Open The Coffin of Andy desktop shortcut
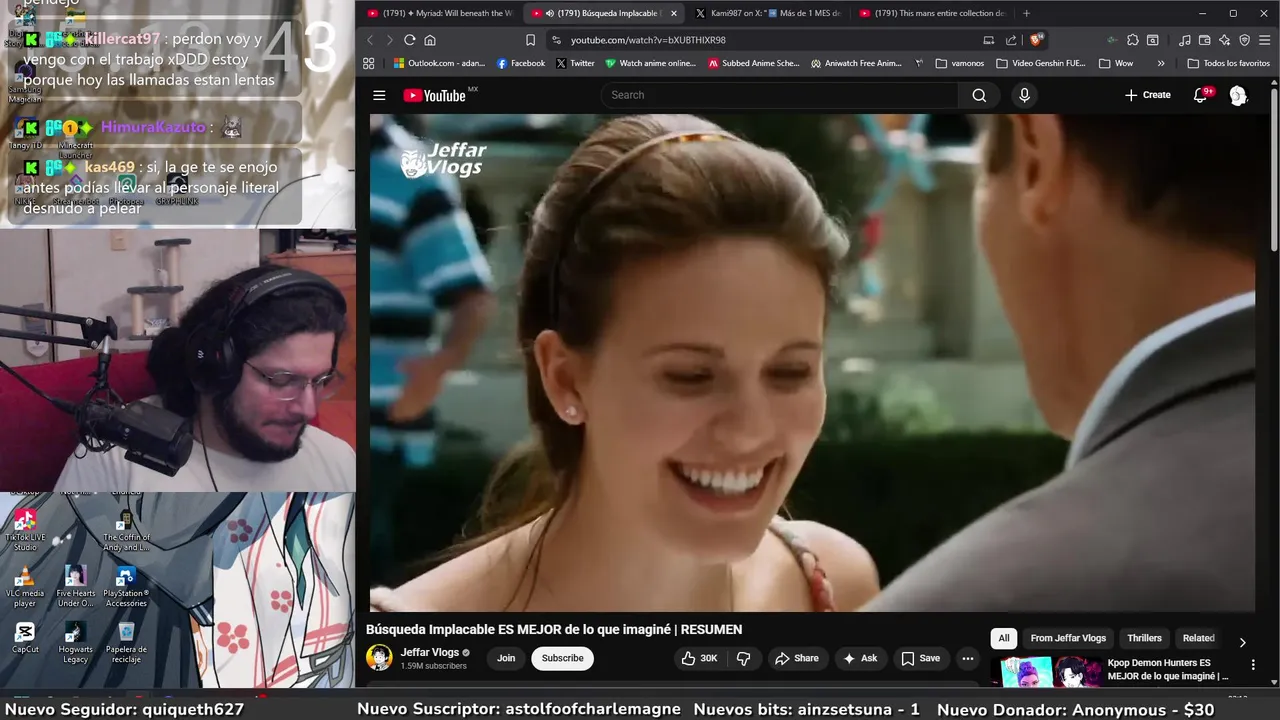Image resolution: width=1280 pixels, height=720 pixels. tap(126, 530)
